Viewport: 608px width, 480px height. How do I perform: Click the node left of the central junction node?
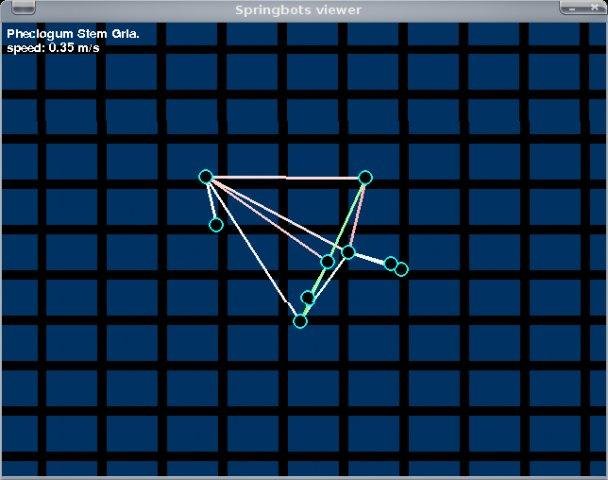[328, 262]
